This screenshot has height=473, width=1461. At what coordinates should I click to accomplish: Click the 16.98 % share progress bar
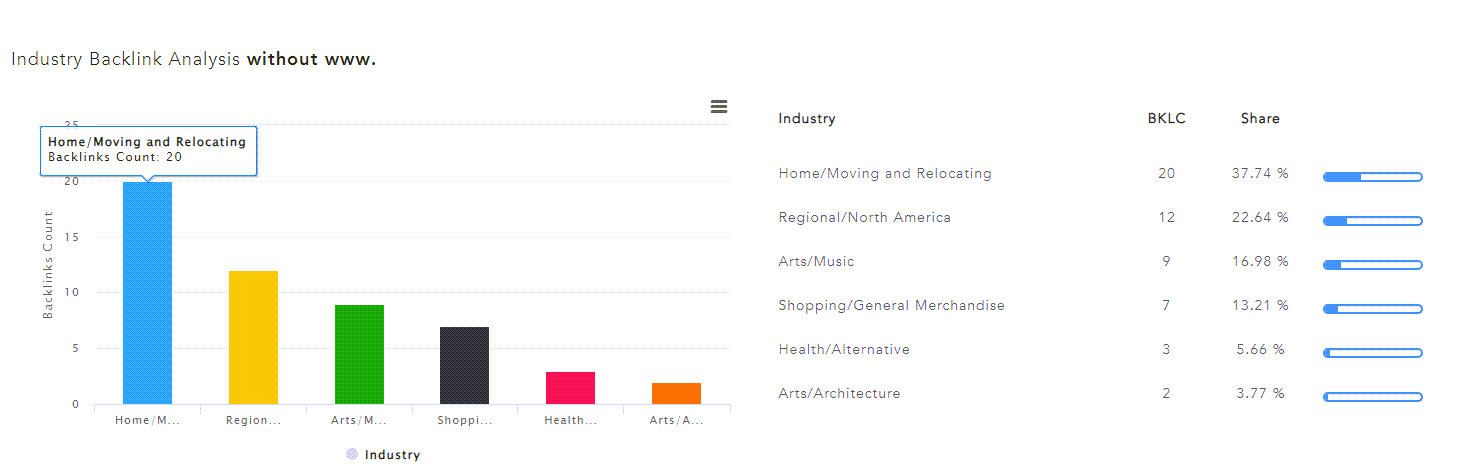[x=1372, y=265]
